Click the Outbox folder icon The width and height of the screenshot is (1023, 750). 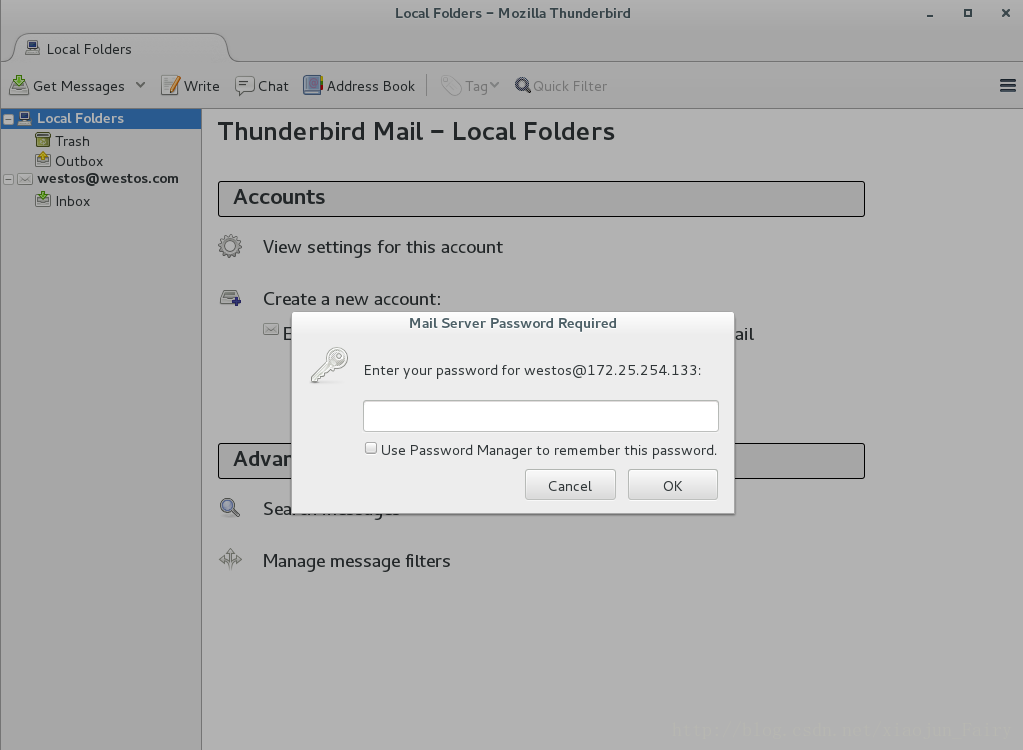(x=43, y=159)
